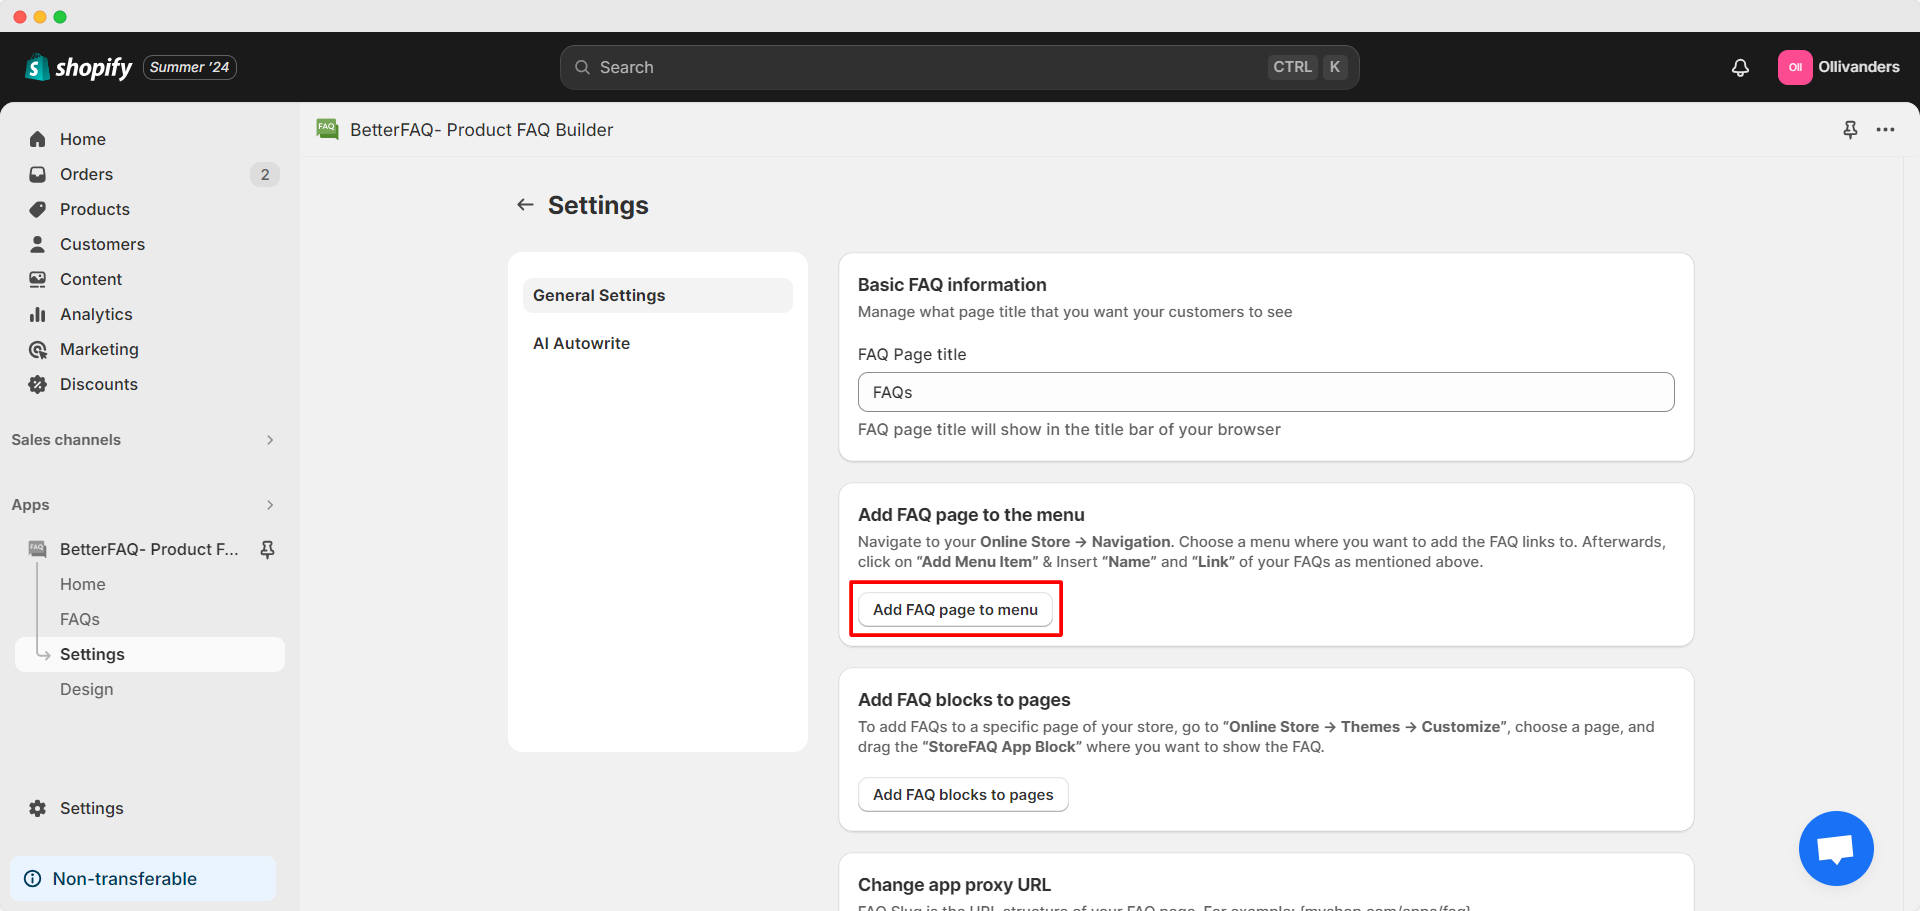The width and height of the screenshot is (1920, 911).
Task: Click the Non-transferable banner
Action: [x=143, y=879]
